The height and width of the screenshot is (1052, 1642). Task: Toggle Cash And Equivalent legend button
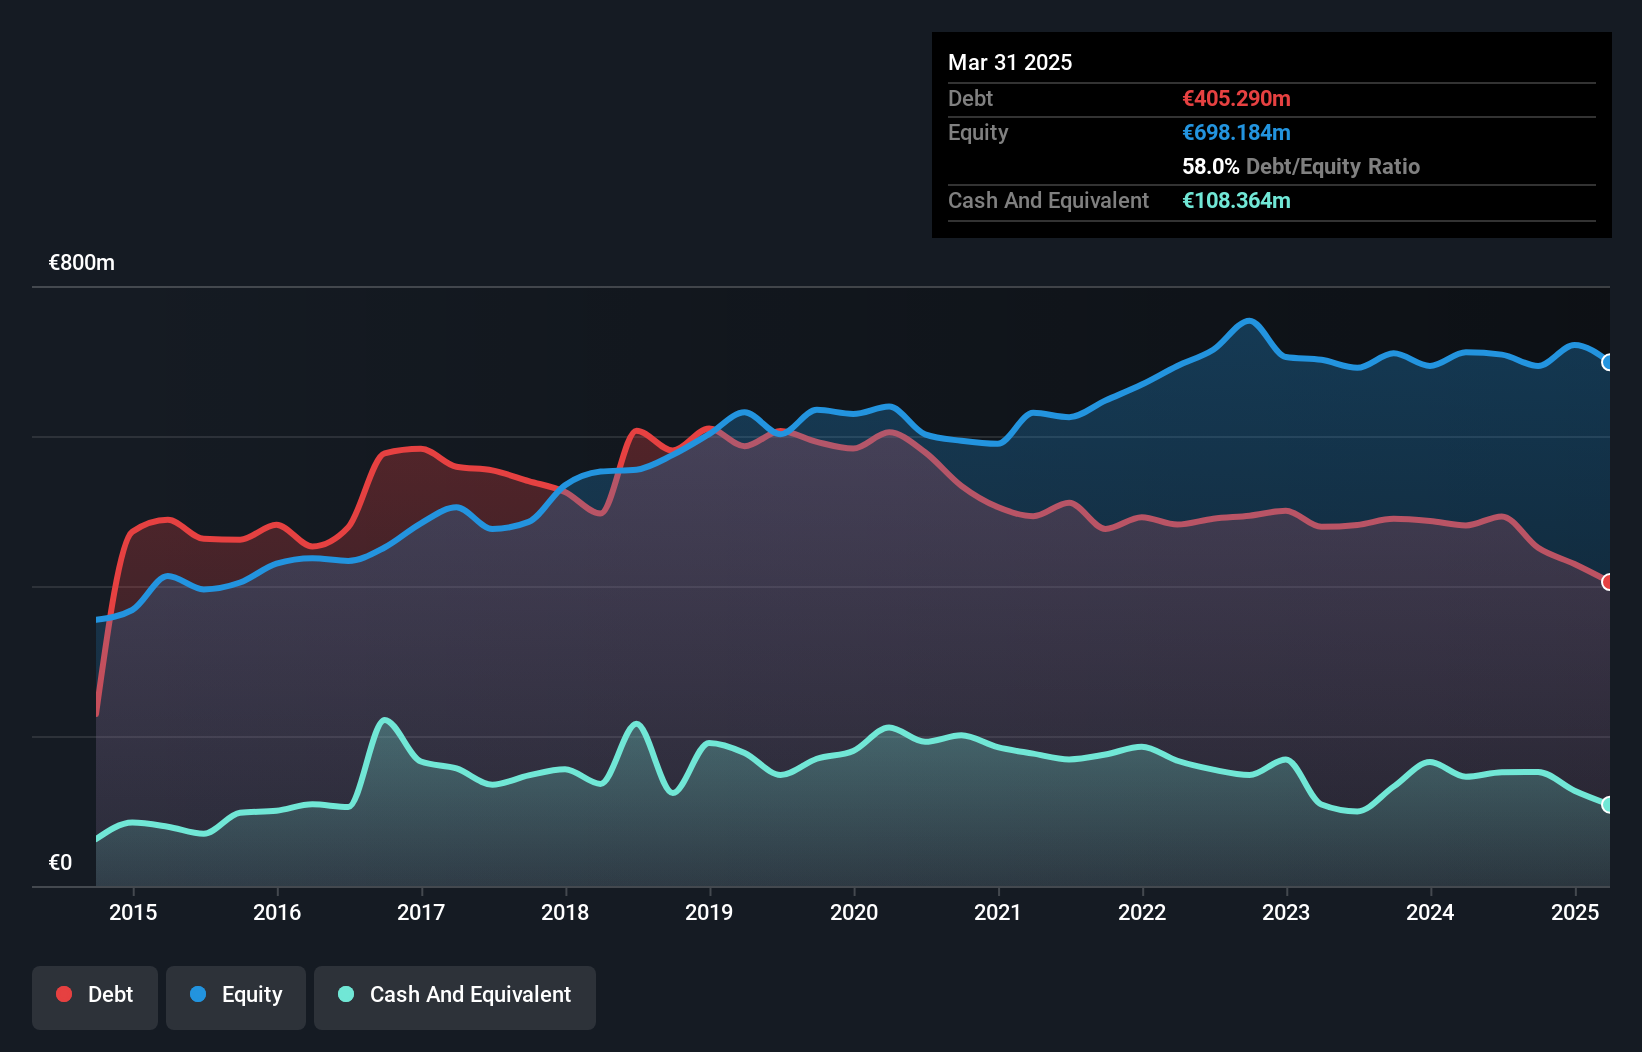pos(455,996)
